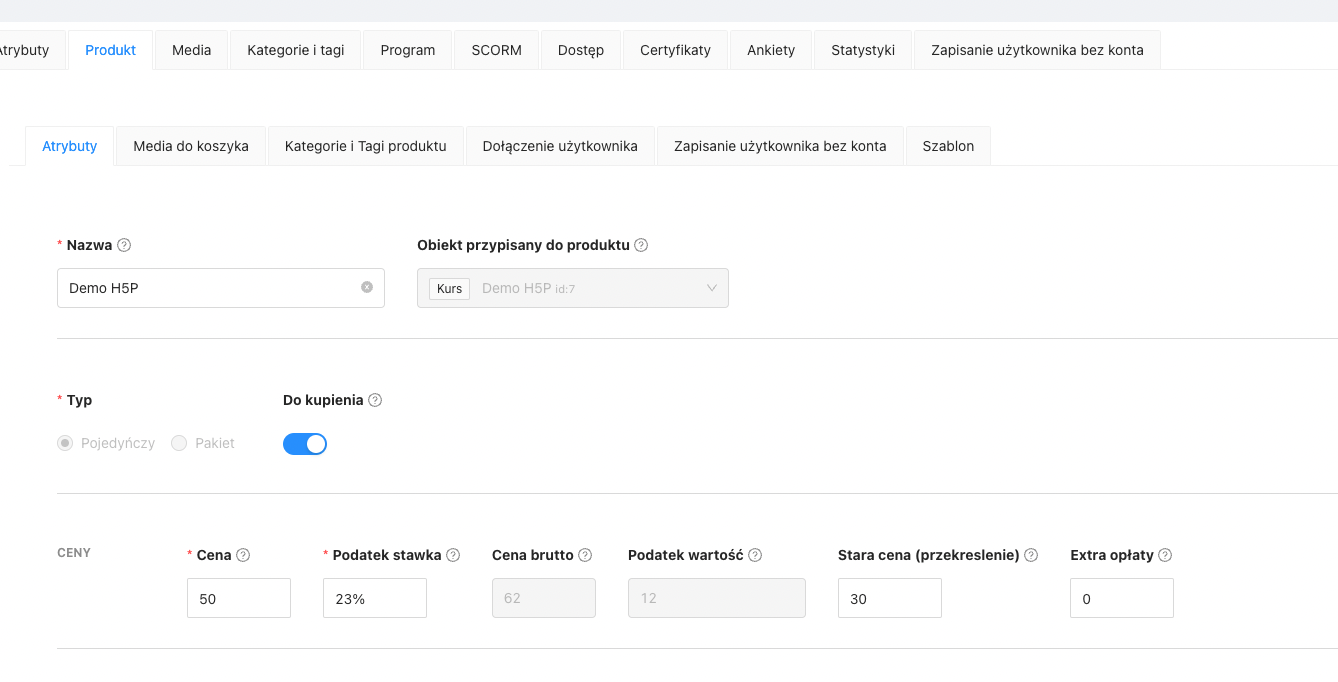Open help tooltip for Podatek wartość

pyautogui.click(x=756, y=554)
